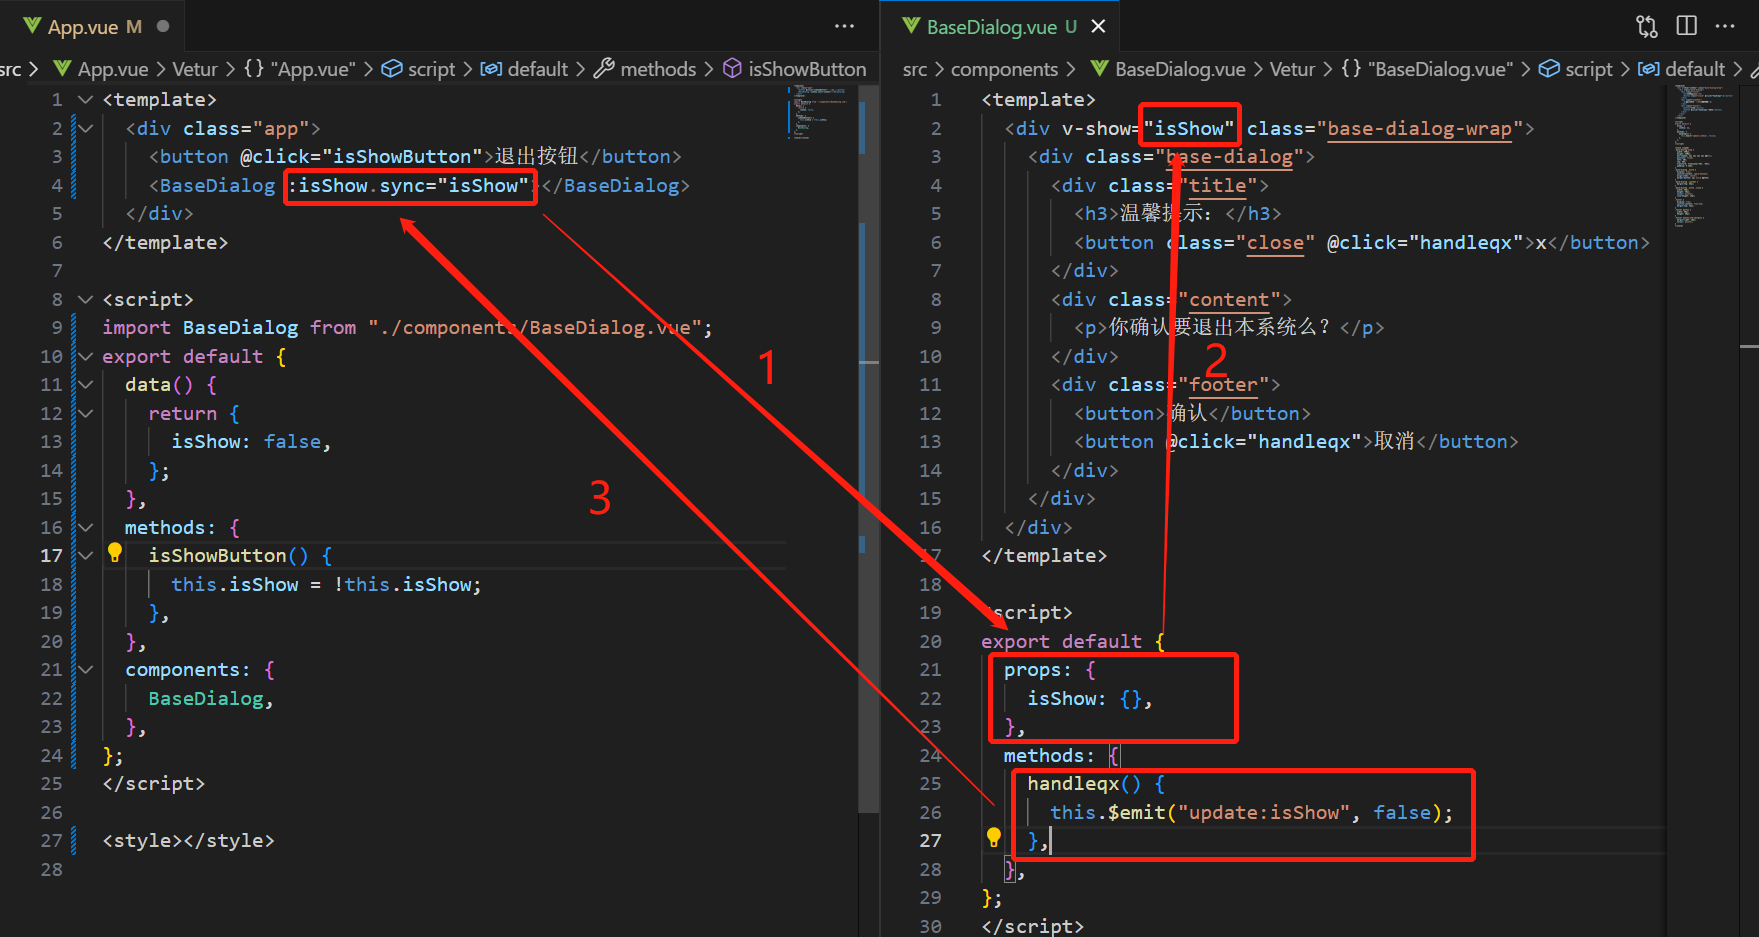Image resolution: width=1759 pixels, height=937 pixels.
Task: Collapse template fold on line 1 in App.vue
Action: coord(86,99)
